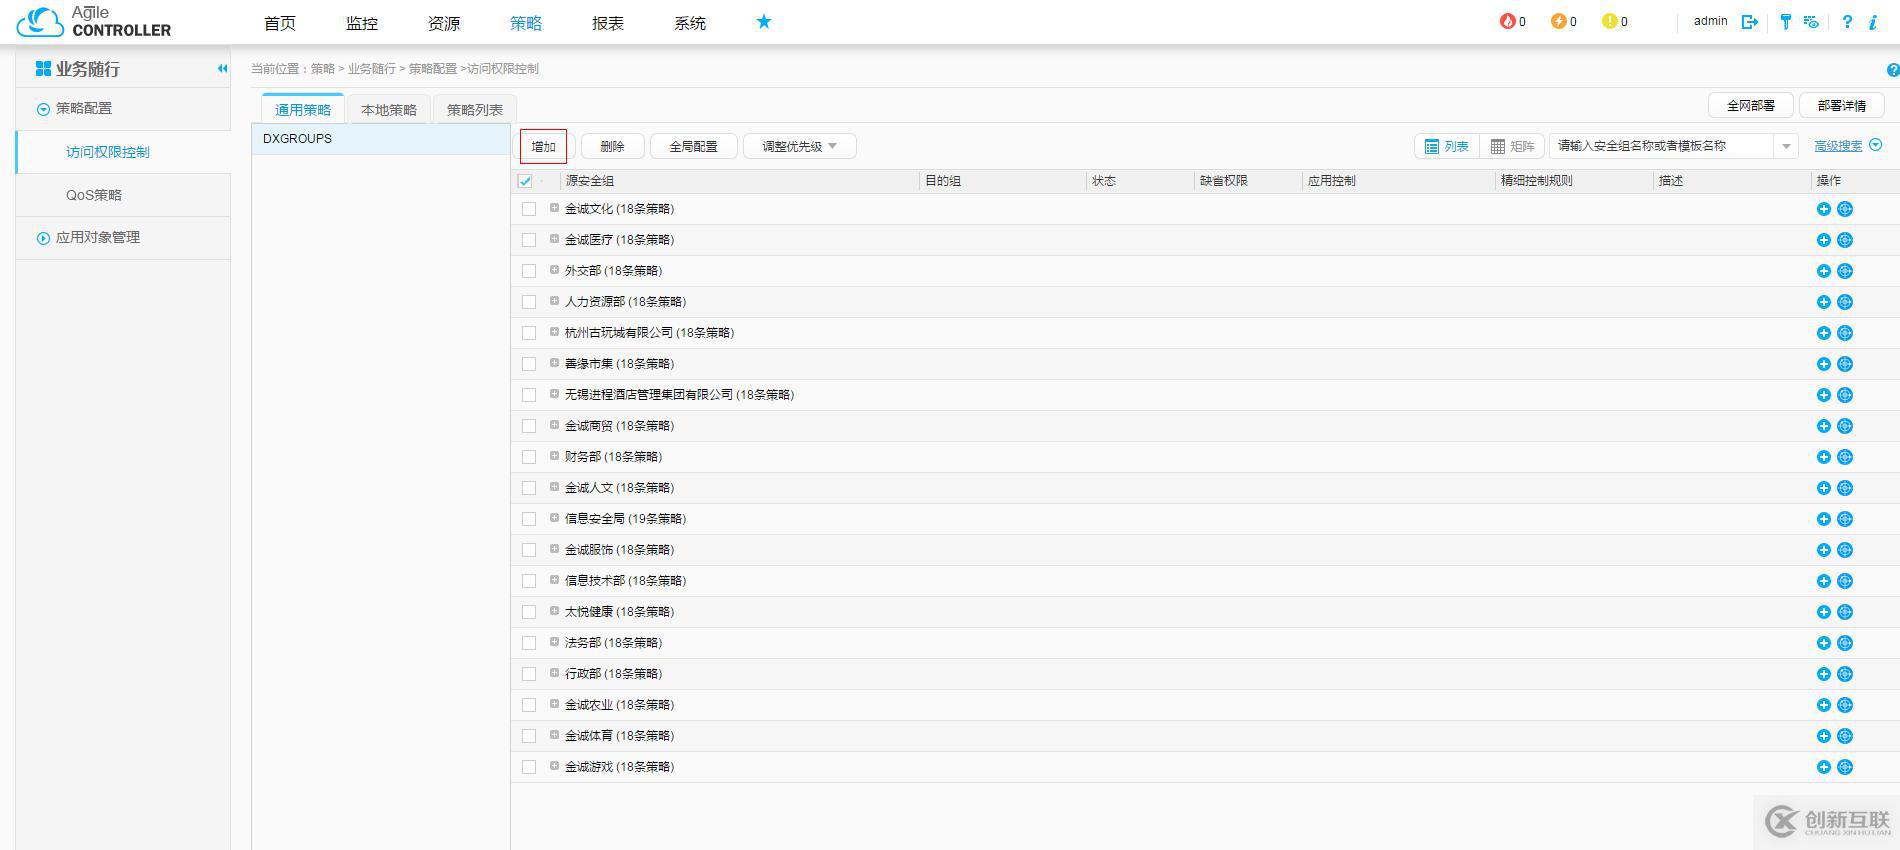Click the add plus icon for 金诚文化 row
The width and height of the screenshot is (1900, 850).
pos(1823,209)
